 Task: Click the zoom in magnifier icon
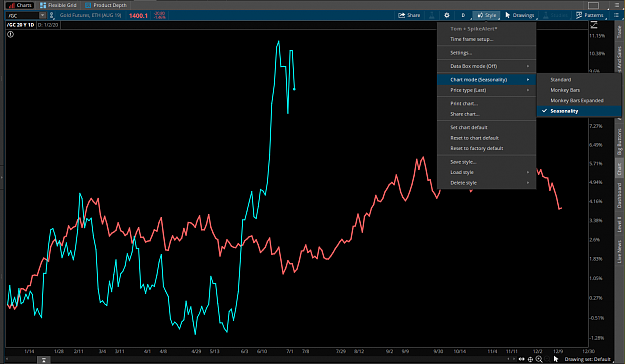click(539, 359)
